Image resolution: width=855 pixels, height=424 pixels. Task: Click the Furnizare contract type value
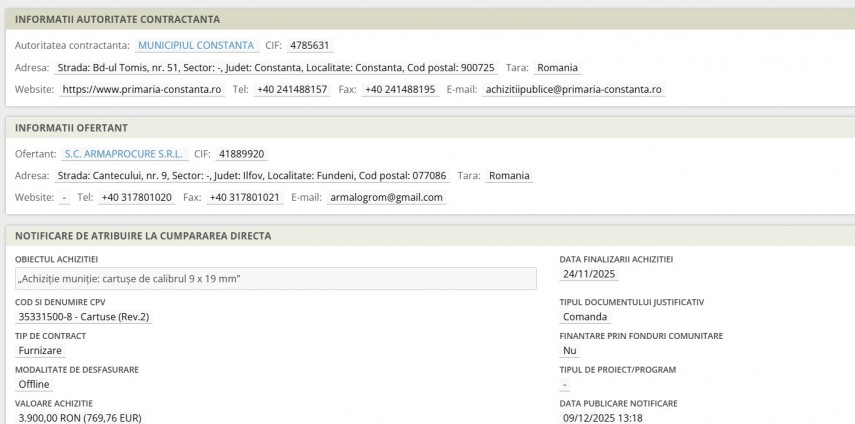point(41,351)
